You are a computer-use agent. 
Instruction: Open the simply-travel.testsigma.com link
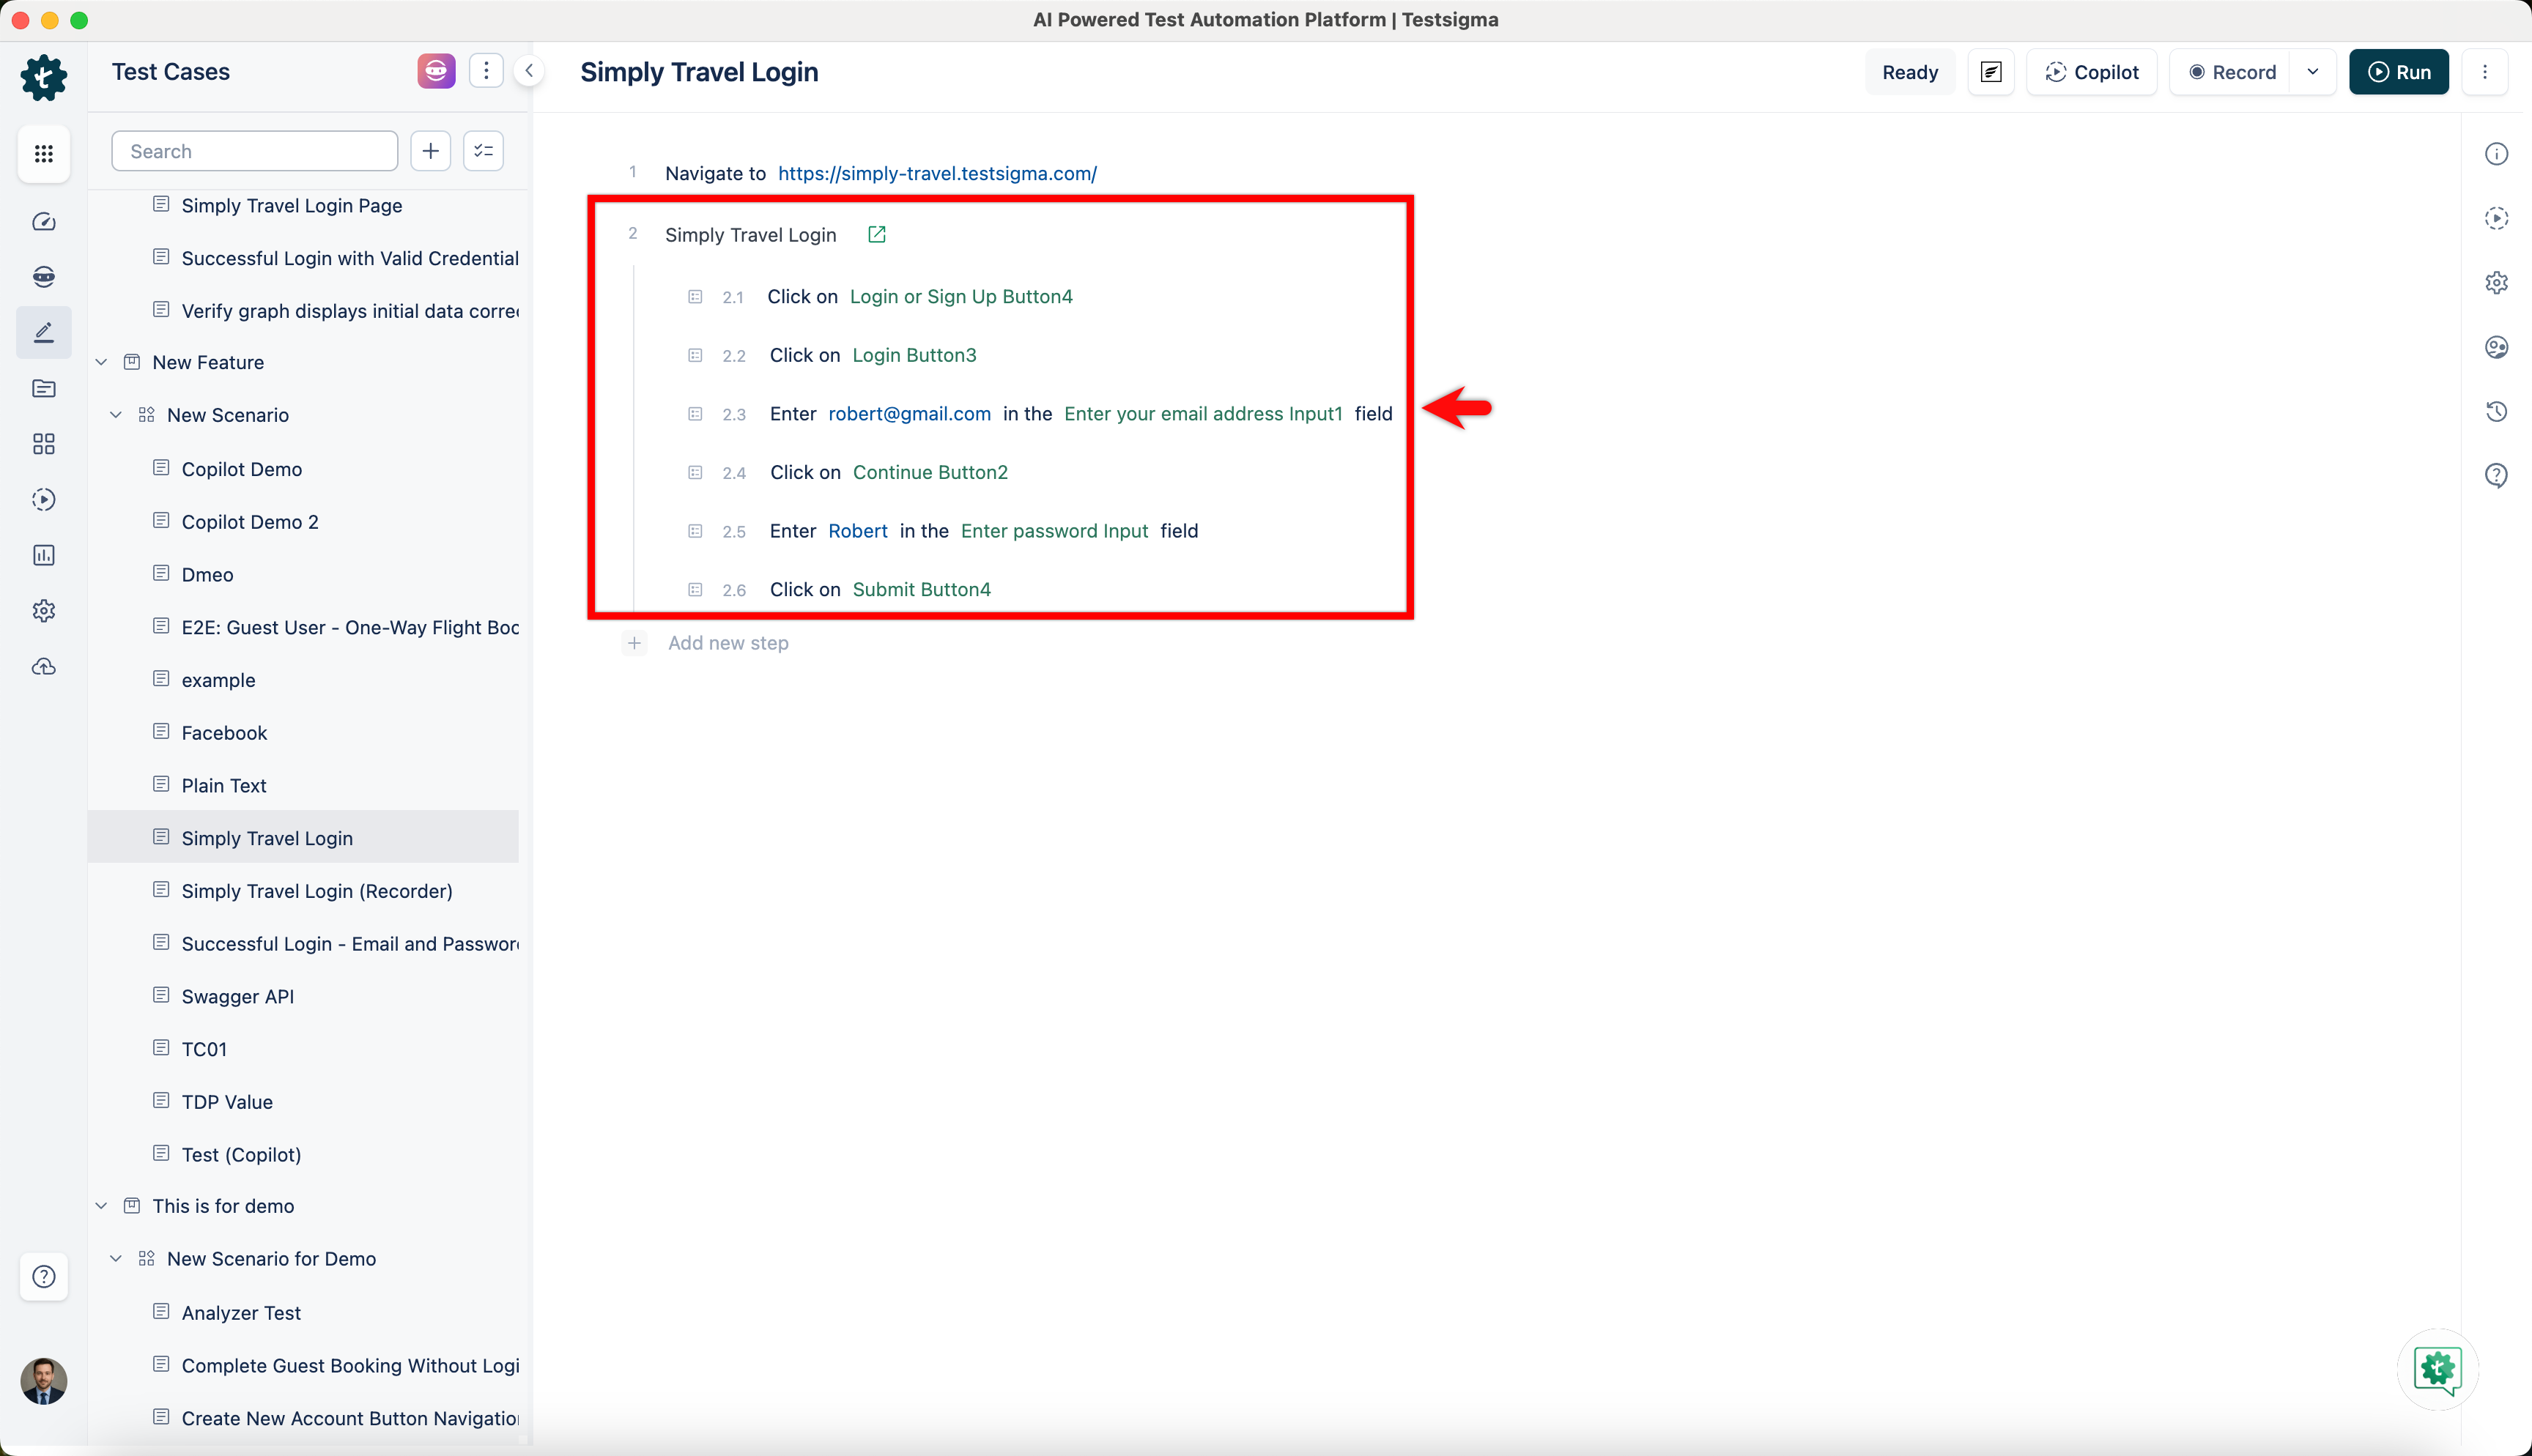point(937,173)
